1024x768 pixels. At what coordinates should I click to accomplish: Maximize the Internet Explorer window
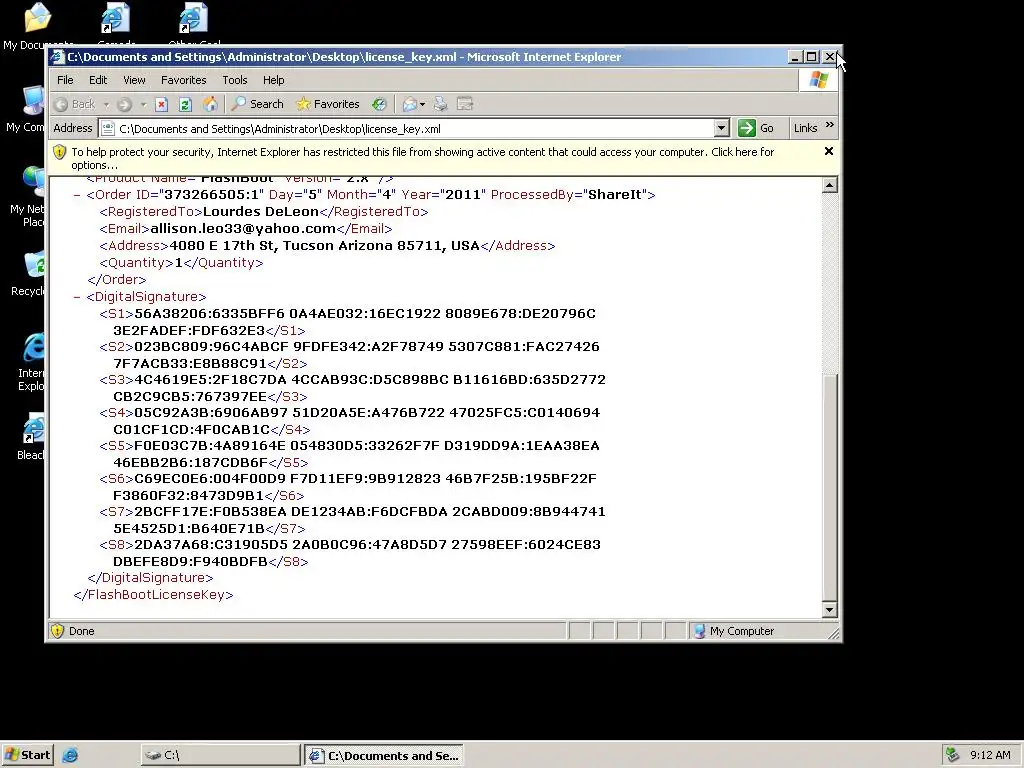(812, 57)
